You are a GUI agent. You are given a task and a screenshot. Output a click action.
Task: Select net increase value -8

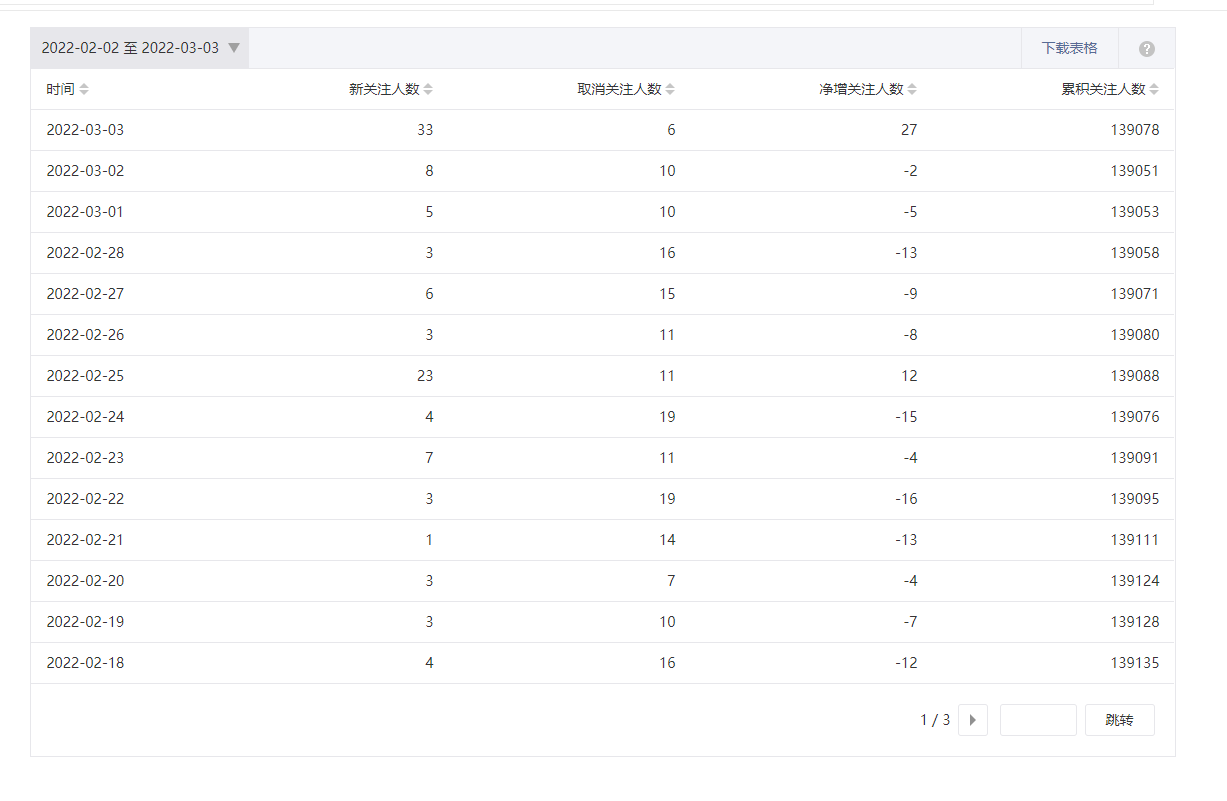tap(910, 335)
